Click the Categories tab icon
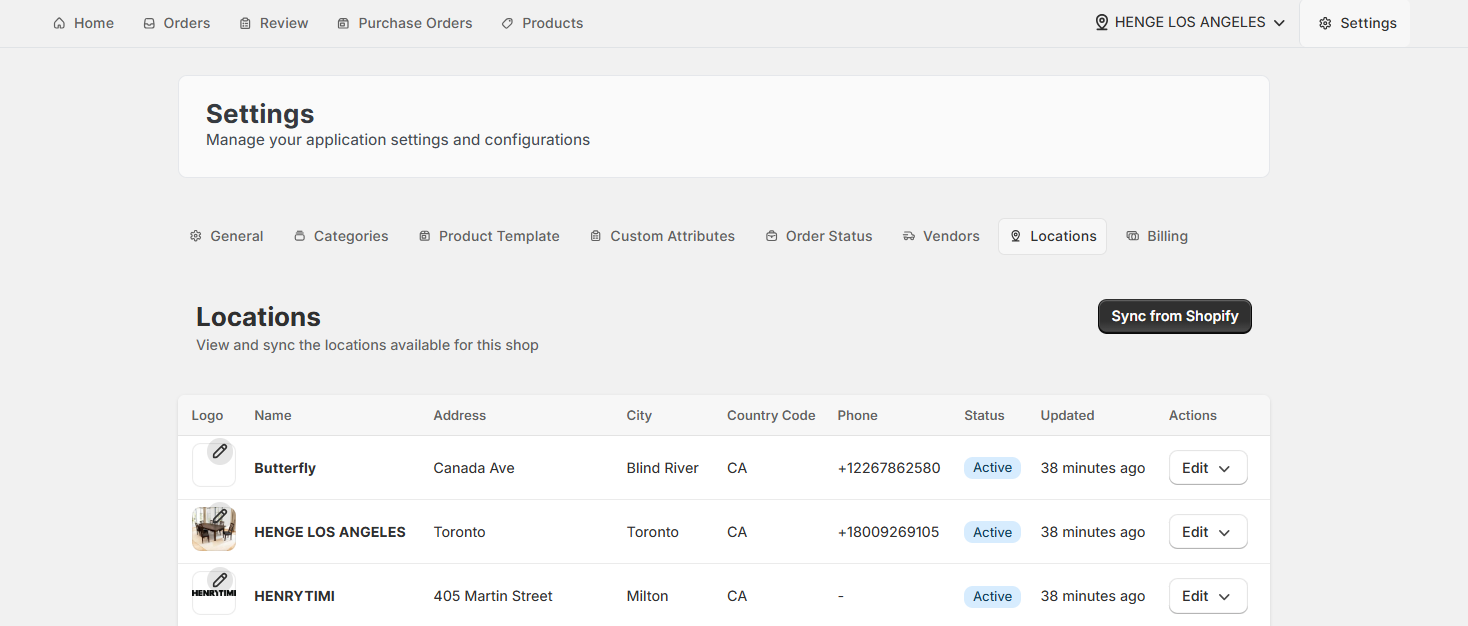Viewport: 1468px width, 626px height. coord(299,236)
